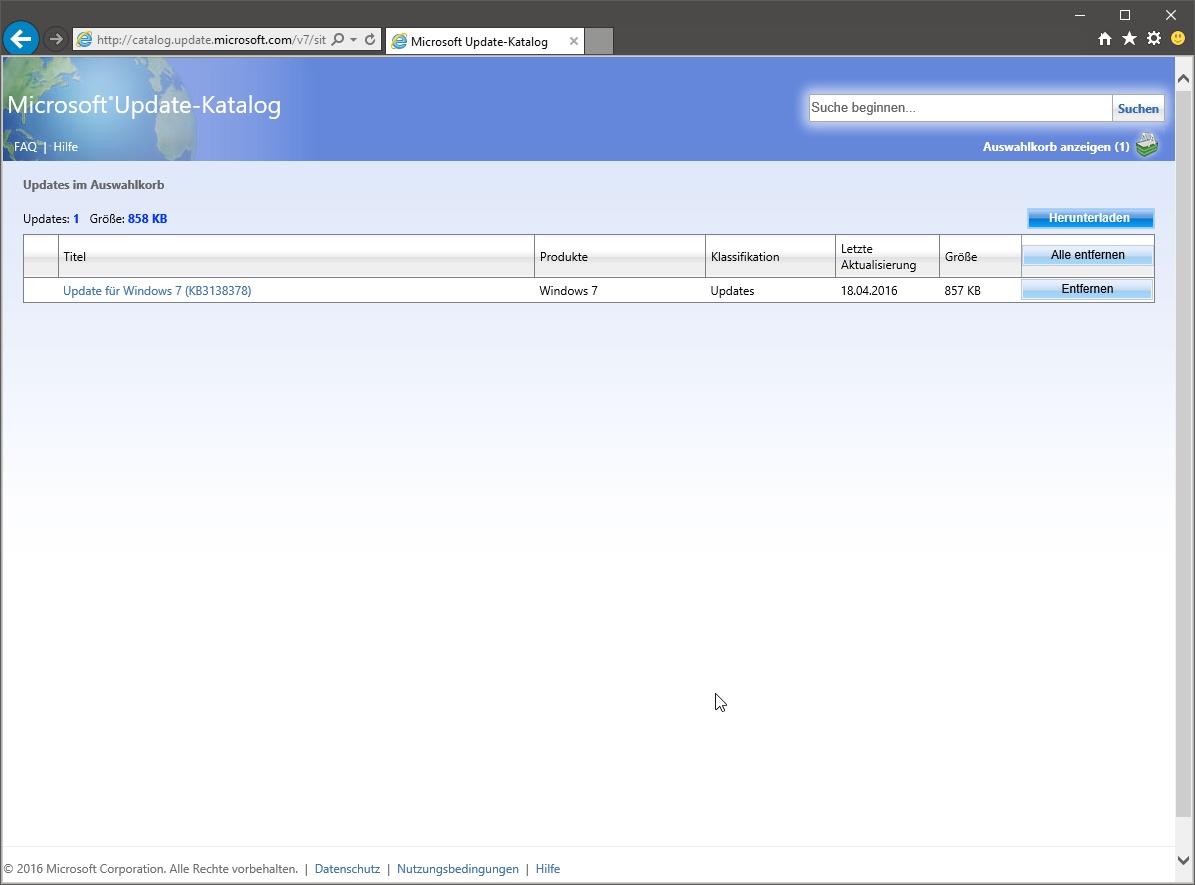This screenshot has width=1195, height=885.
Task: Click the Alle entfernen button
Action: coord(1088,255)
